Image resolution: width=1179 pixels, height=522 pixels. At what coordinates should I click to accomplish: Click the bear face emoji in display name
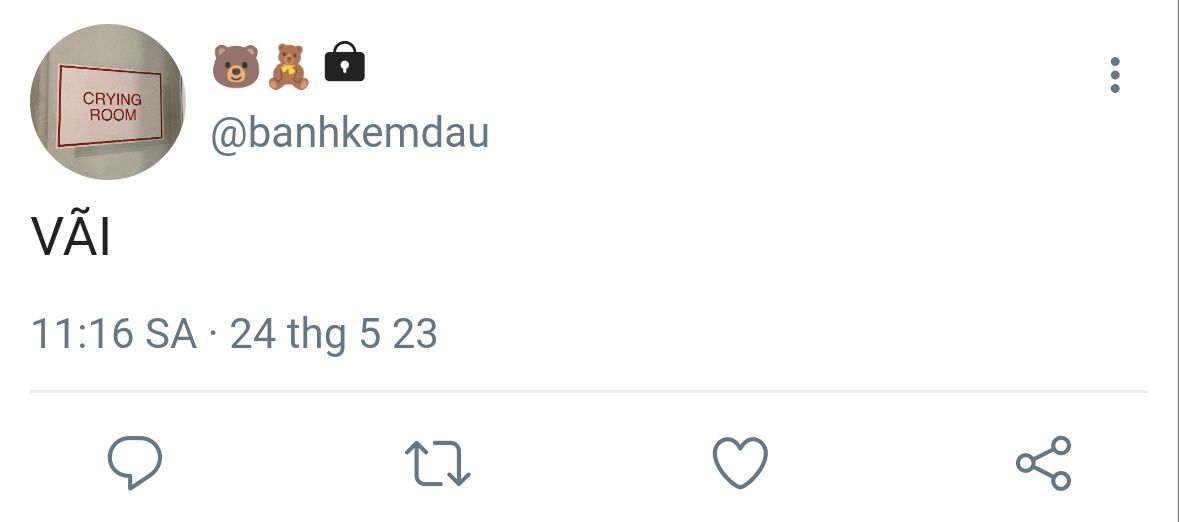[236, 66]
